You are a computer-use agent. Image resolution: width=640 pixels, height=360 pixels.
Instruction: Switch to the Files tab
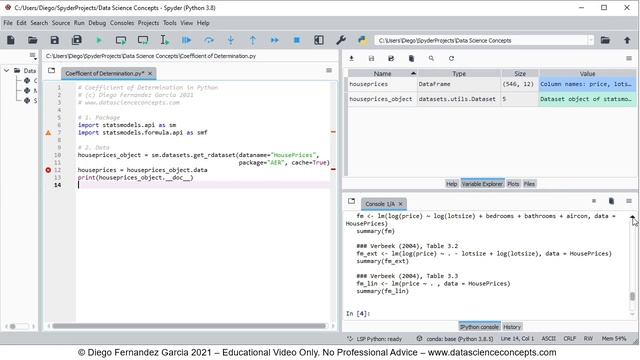(529, 184)
